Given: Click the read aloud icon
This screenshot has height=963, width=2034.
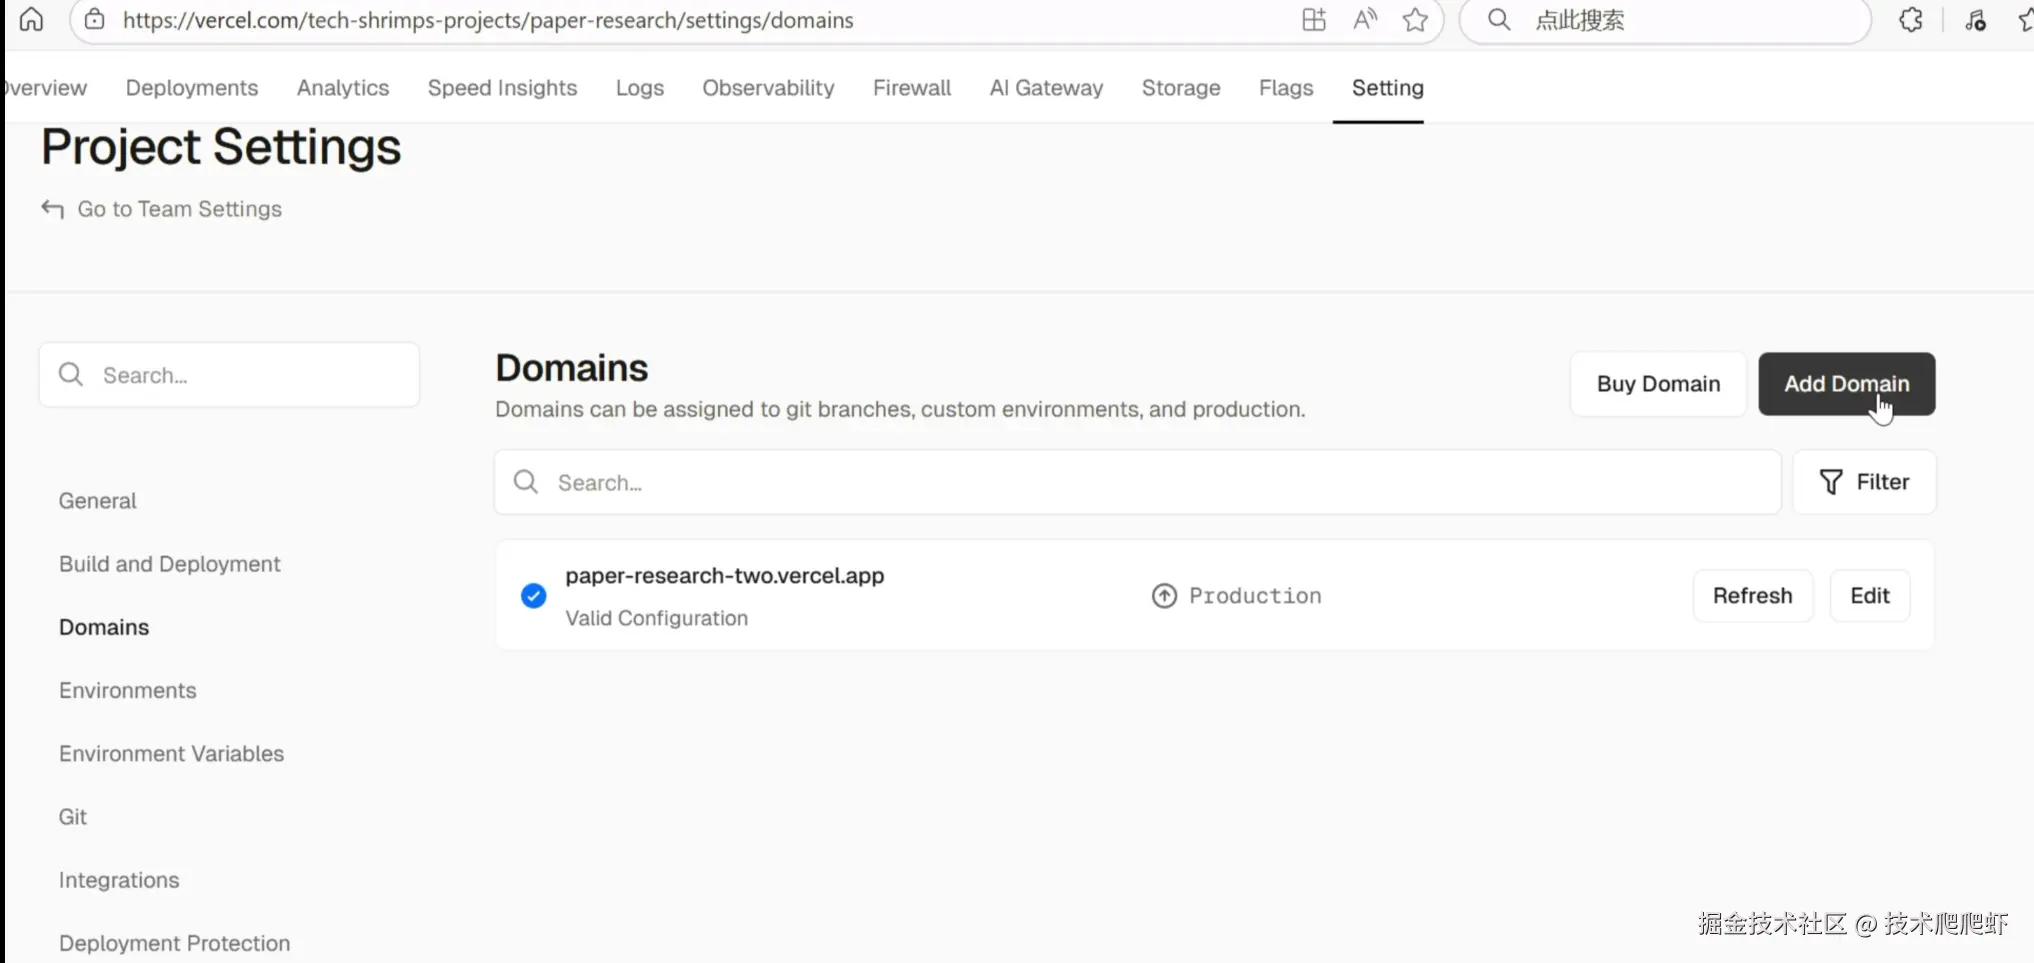Looking at the screenshot, I should [1365, 20].
